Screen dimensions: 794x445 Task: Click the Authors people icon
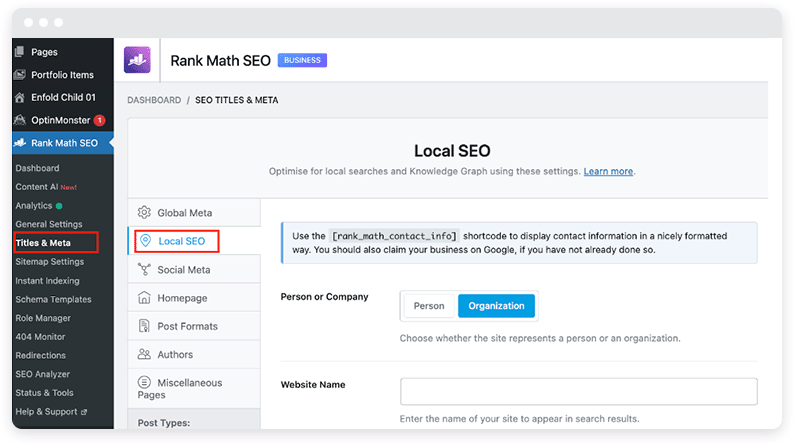(x=144, y=354)
